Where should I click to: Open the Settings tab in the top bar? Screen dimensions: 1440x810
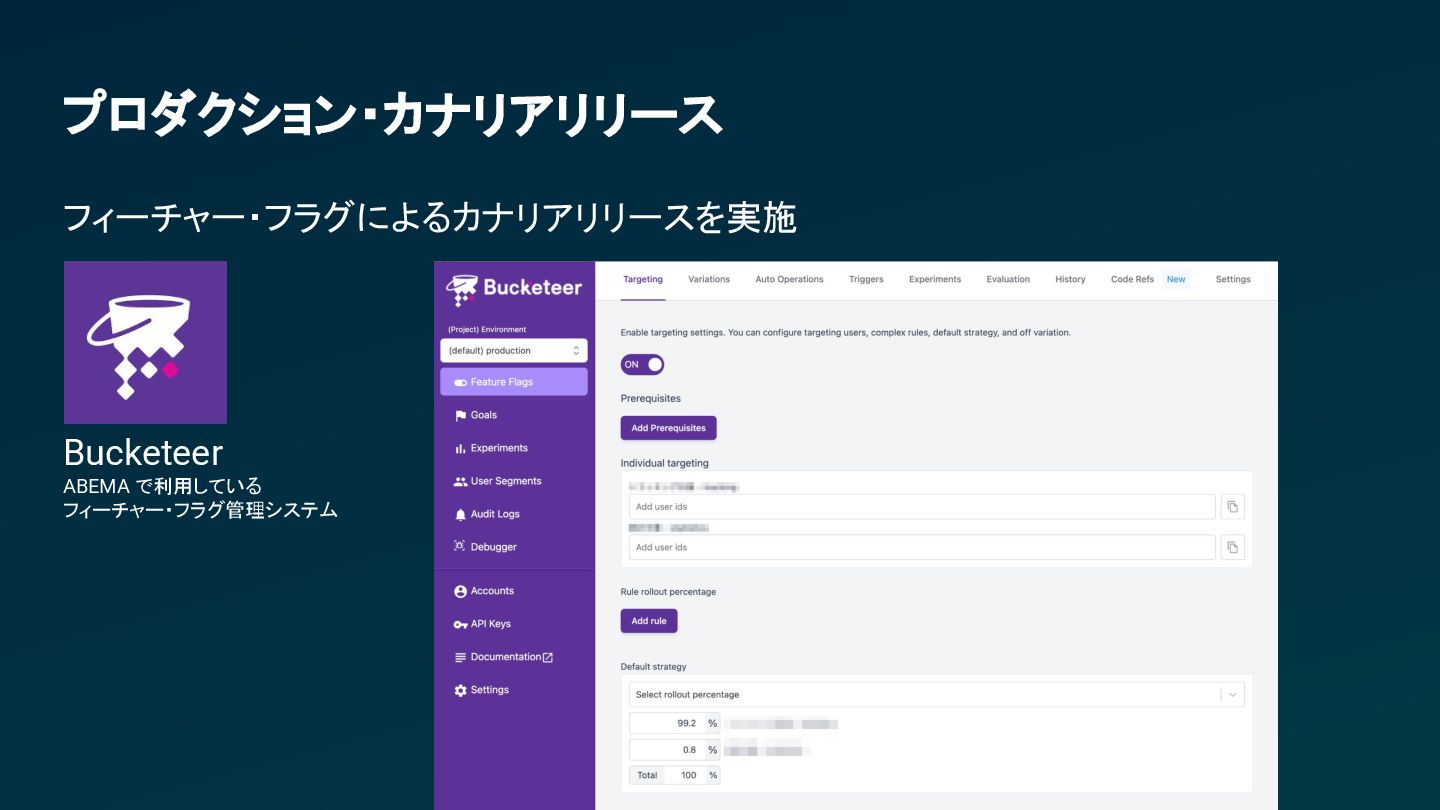[x=1233, y=279]
